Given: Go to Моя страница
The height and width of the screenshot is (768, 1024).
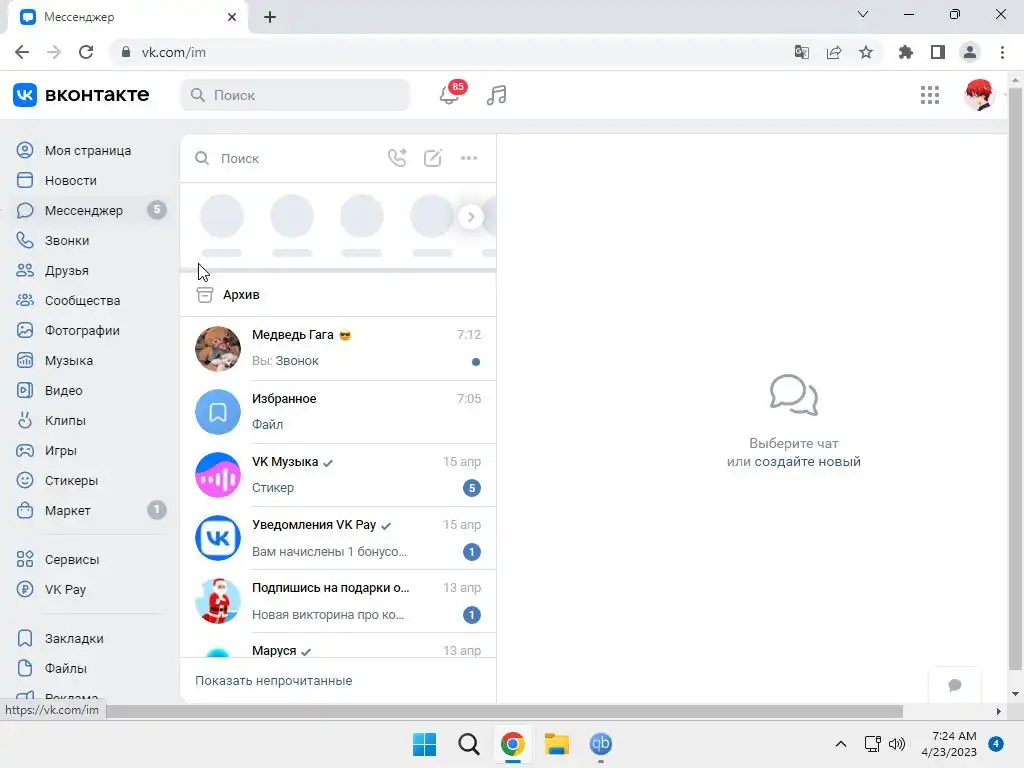Looking at the screenshot, I should click(x=88, y=150).
